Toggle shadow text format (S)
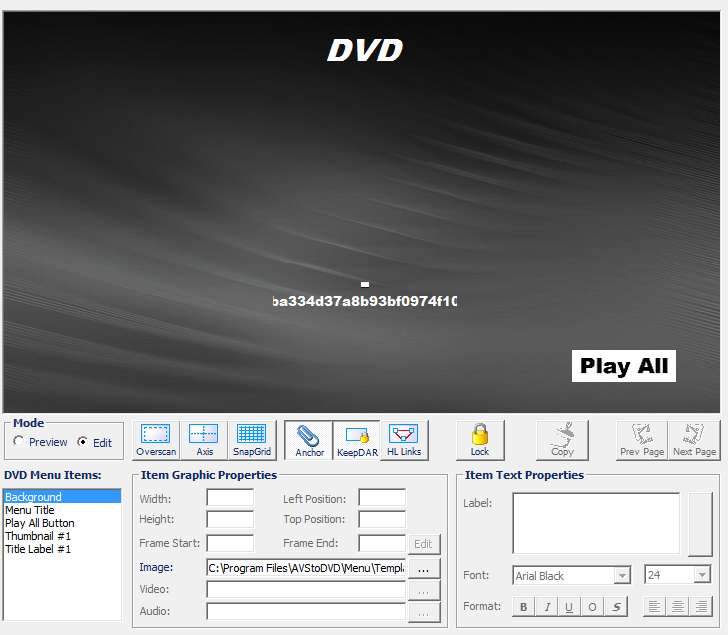Image resolution: width=728 pixels, height=635 pixels. pyautogui.click(x=616, y=607)
